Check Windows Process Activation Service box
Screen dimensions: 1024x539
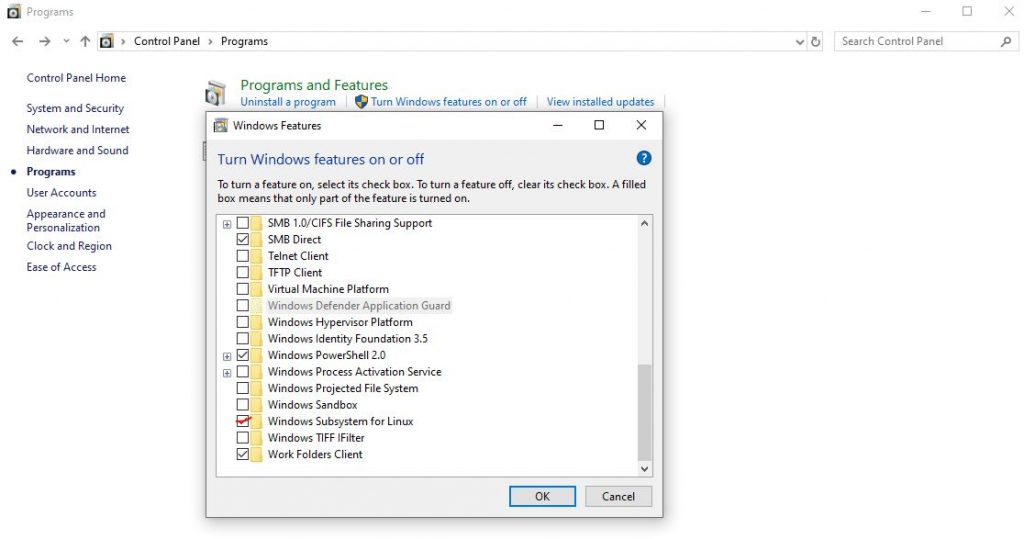(x=242, y=372)
